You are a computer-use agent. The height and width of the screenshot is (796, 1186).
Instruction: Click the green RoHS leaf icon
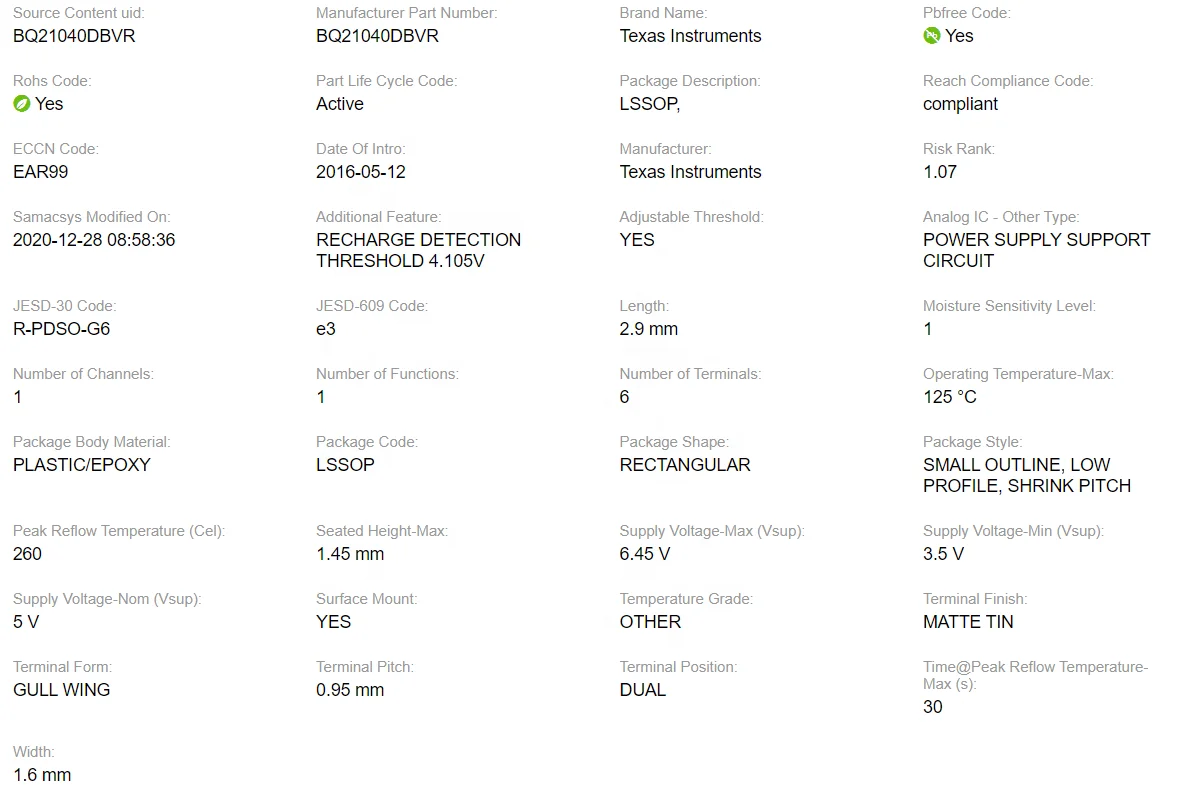point(22,104)
